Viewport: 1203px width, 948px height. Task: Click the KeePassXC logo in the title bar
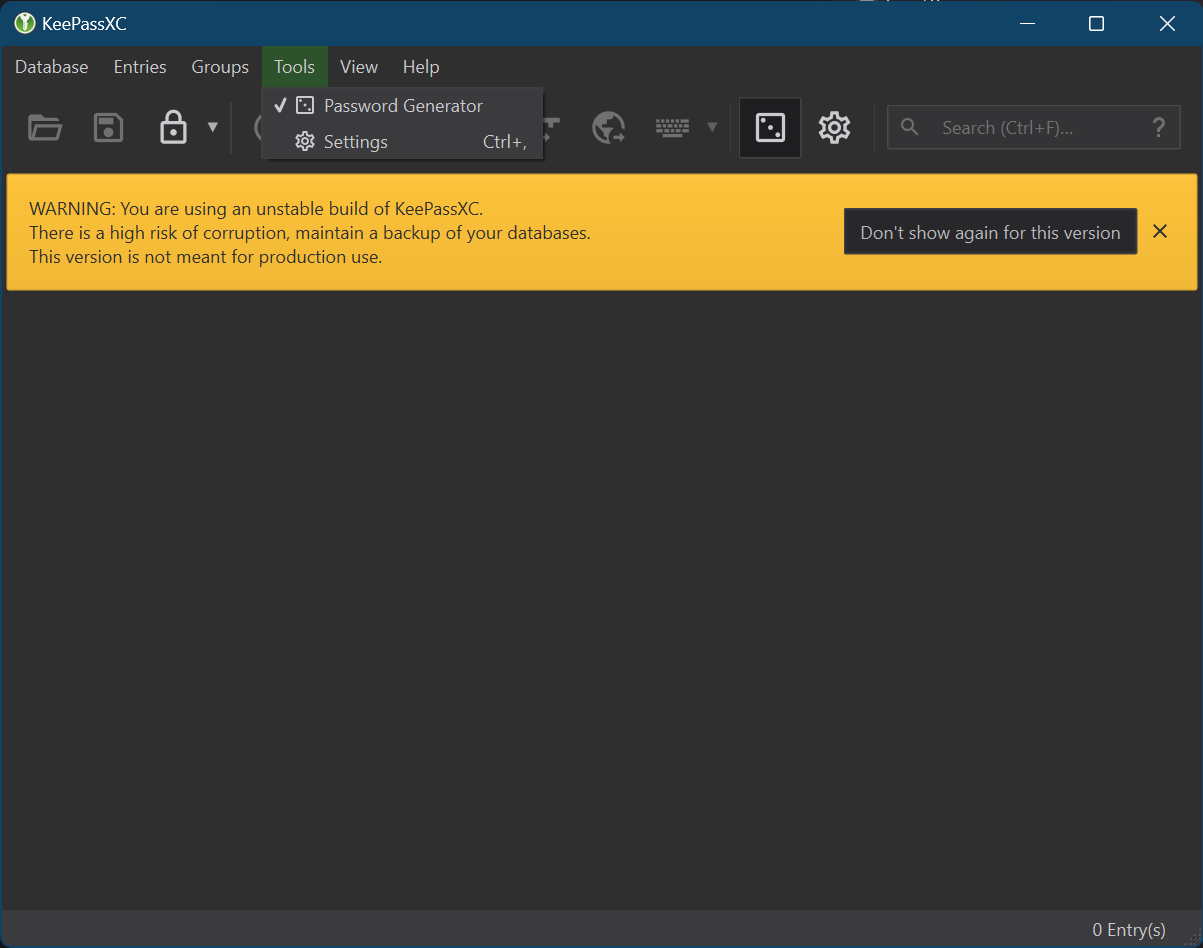22,22
